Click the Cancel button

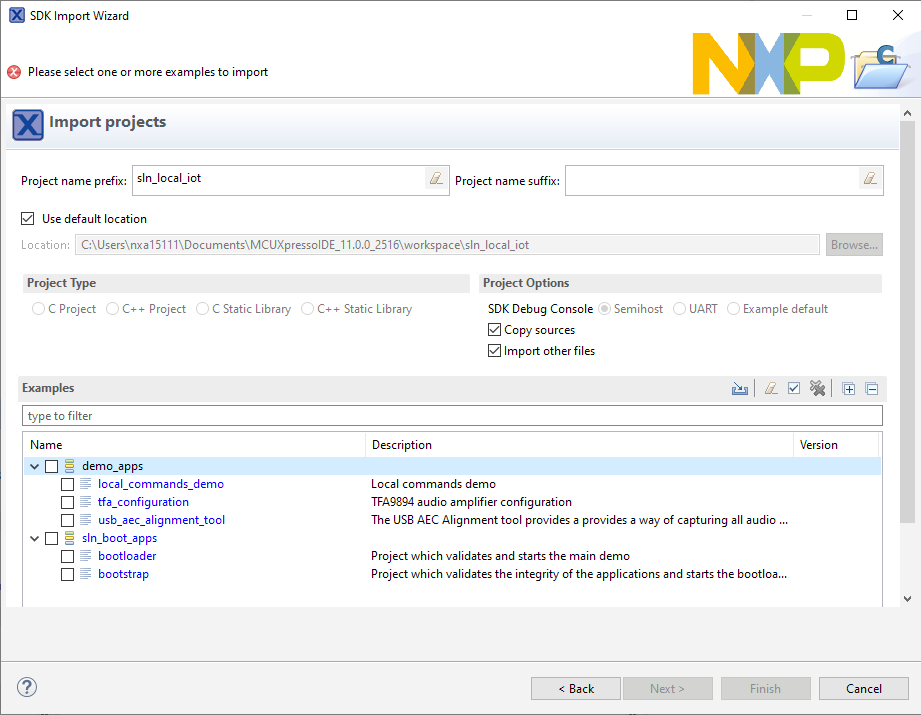click(863, 688)
